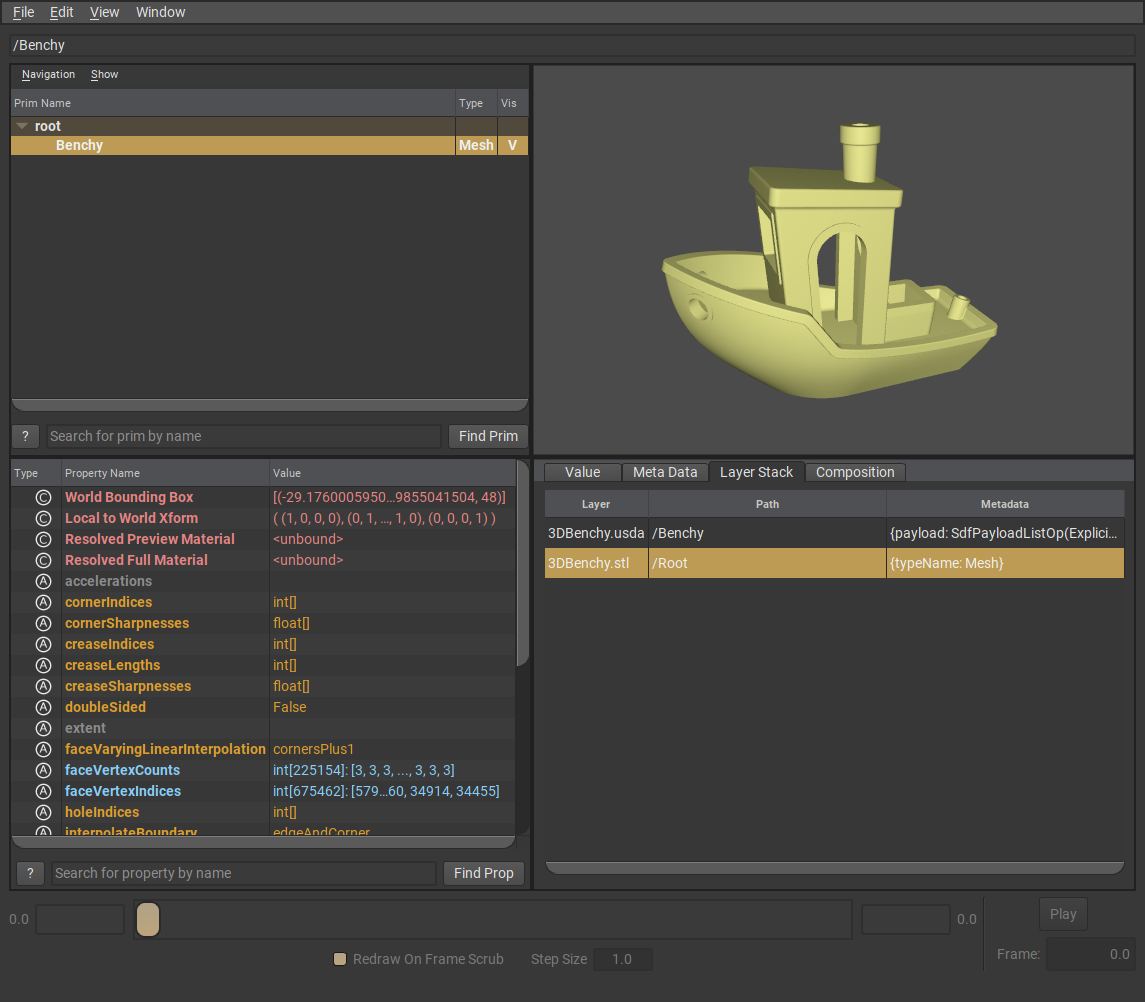Click the doubleSided attribute icon

44,708
